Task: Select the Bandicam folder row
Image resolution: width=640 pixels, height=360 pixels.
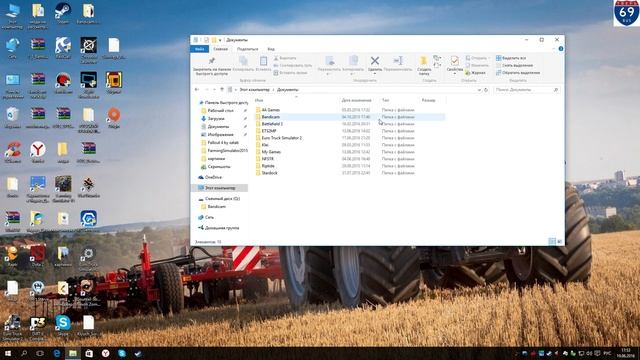Action: click(x=349, y=117)
